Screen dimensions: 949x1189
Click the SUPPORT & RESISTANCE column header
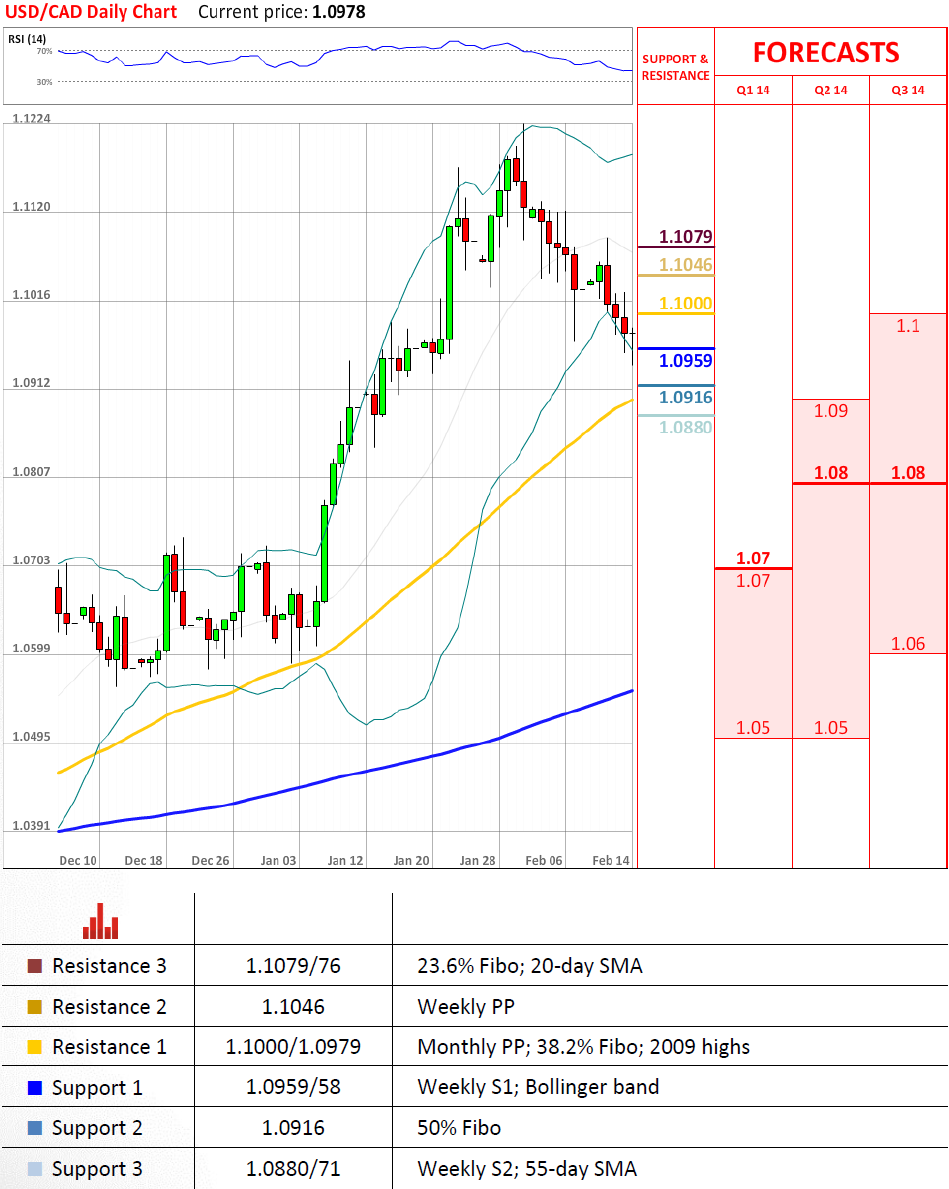[675, 67]
